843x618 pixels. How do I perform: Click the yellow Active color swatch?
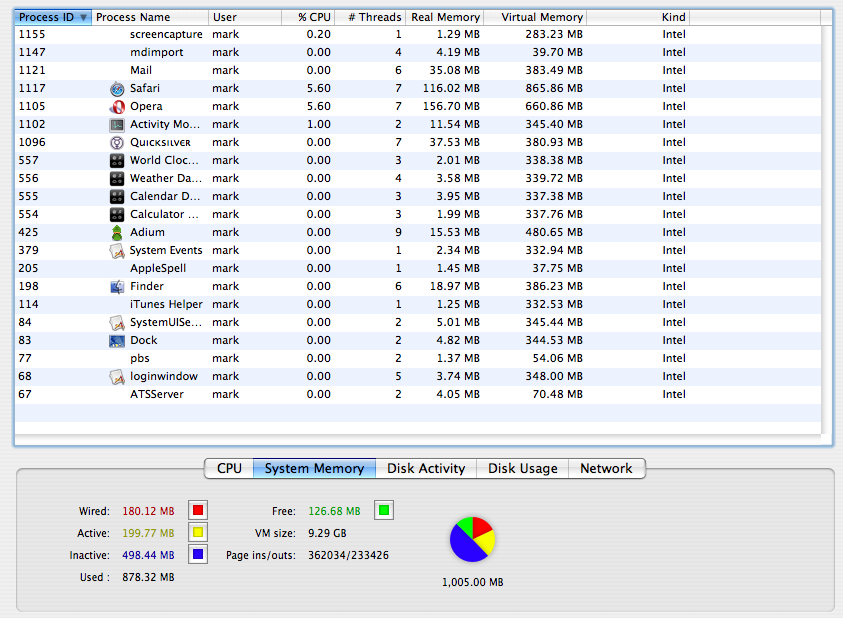tap(198, 532)
